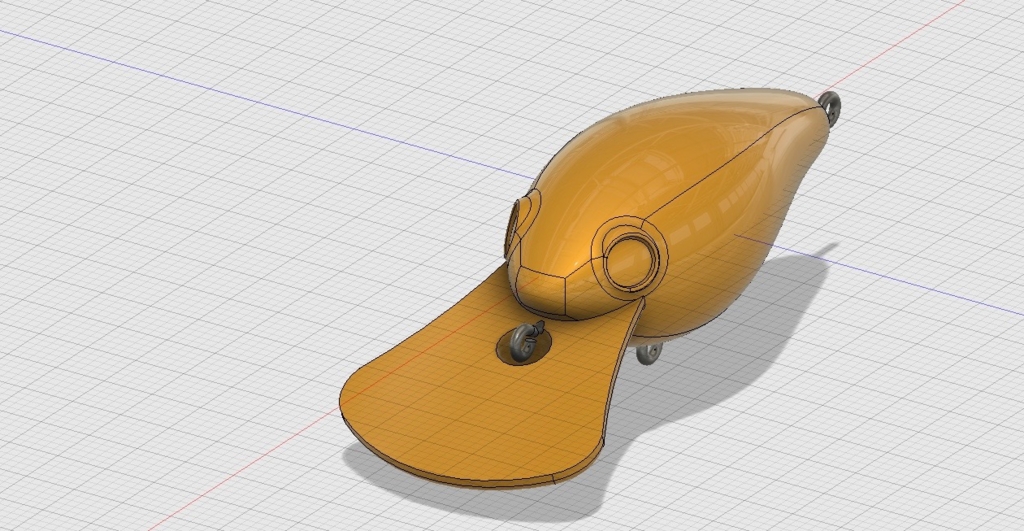Select the belly hook hanger eyelet
The image size is (1024, 531).
[x=650, y=353]
